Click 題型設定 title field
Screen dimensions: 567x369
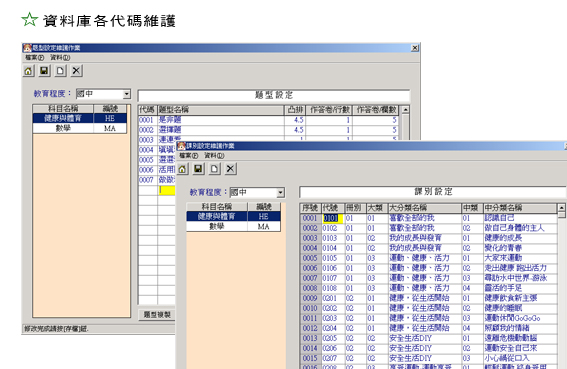click(274, 96)
